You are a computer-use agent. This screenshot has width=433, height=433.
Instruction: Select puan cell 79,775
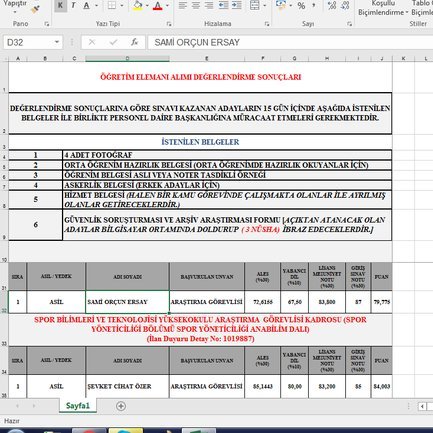pyautogui.click(x=382, y=302)
